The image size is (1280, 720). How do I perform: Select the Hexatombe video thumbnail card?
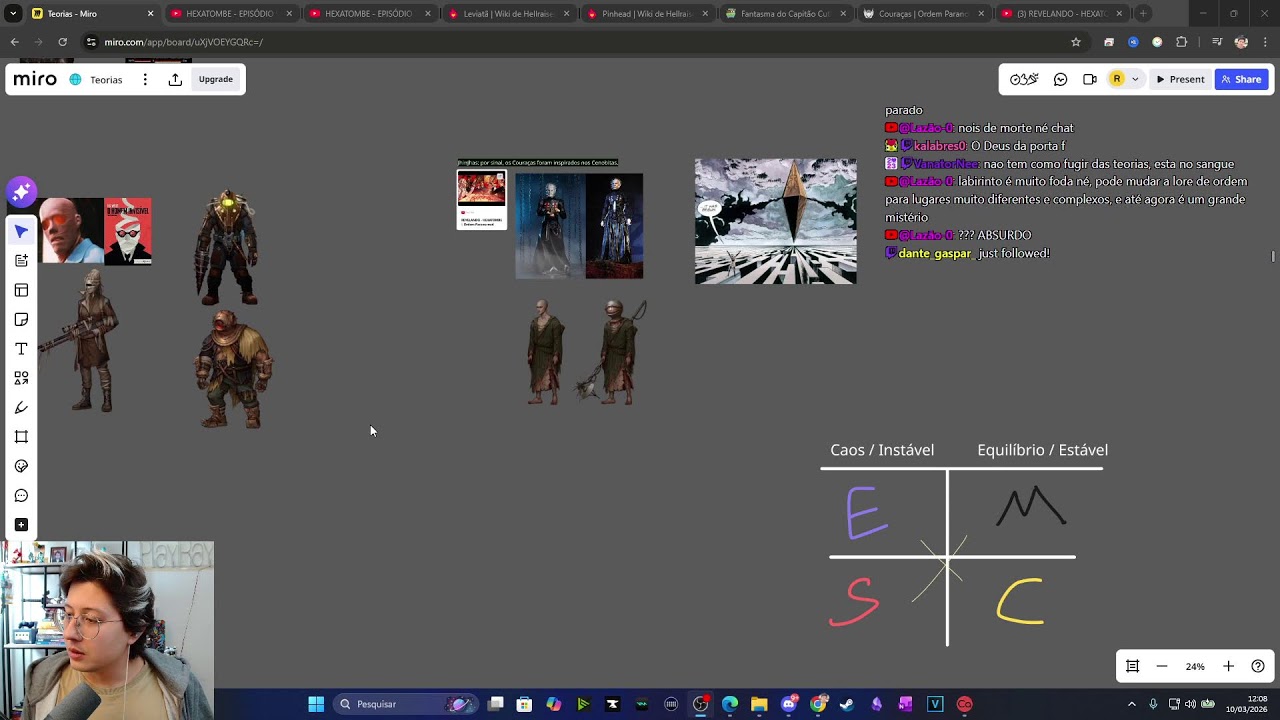[x=482, y=199]
